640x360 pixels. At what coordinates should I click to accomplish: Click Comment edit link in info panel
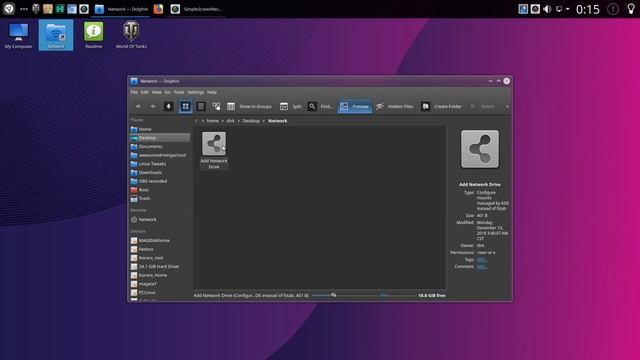pyautogui.click(x=482, y=267)
